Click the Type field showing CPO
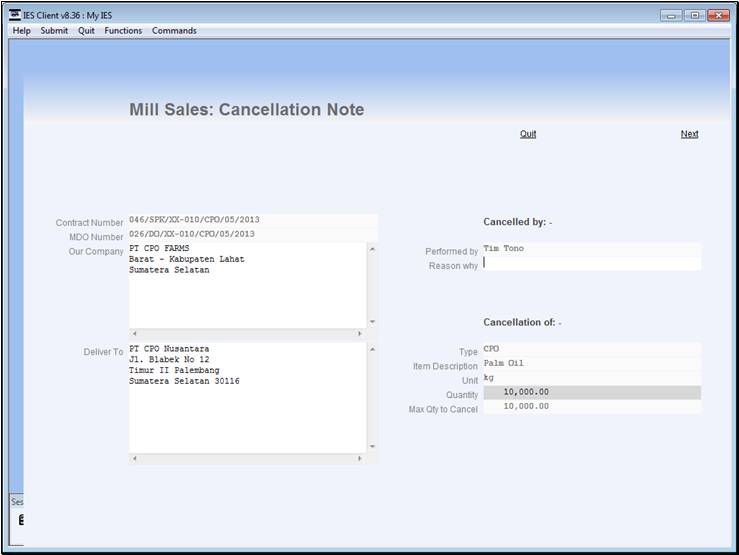 coord(592,349)
